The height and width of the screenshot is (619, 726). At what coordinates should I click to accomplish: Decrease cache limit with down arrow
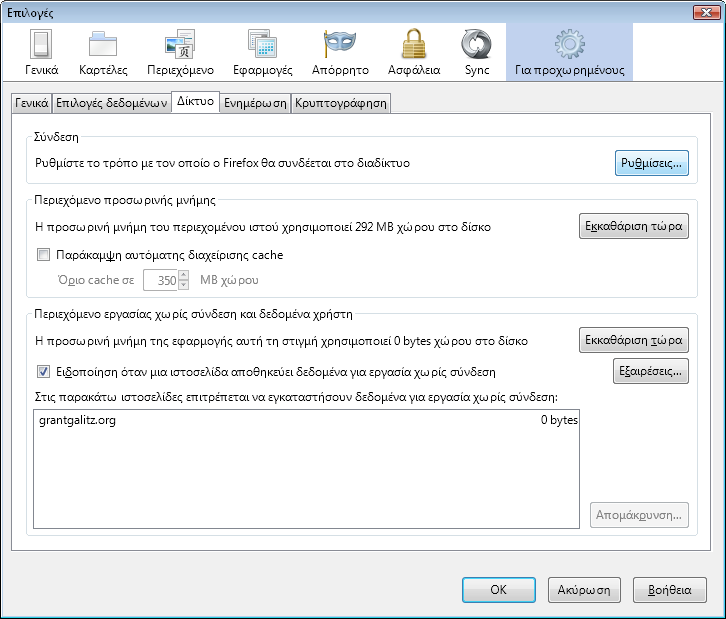(x=184, y=285)
